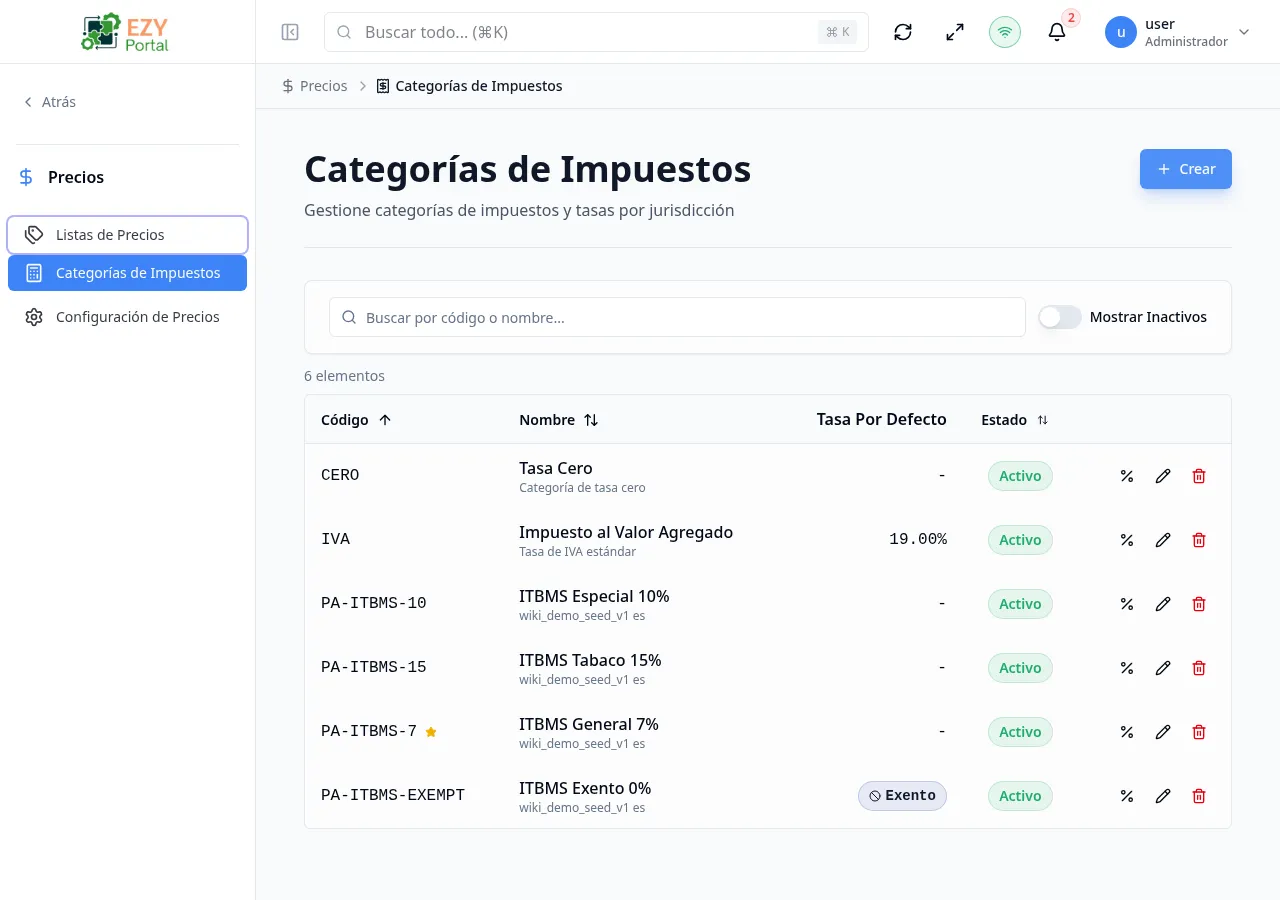Delete the IVA tax category
The width and height of the screenshot is (1280, 900).
click(x=1199, y=540)
